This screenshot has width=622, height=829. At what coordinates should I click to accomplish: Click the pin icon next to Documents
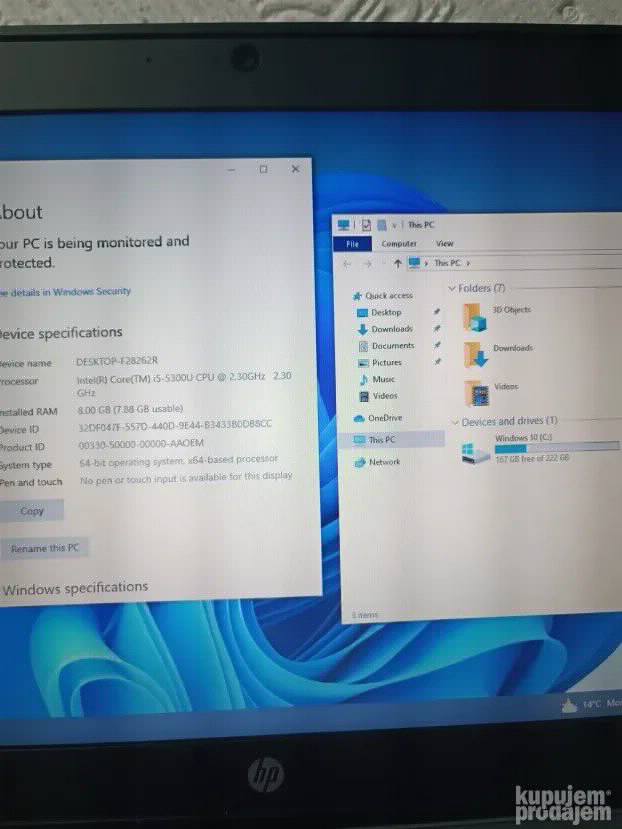pyautogui.click(x=437, y=345)
